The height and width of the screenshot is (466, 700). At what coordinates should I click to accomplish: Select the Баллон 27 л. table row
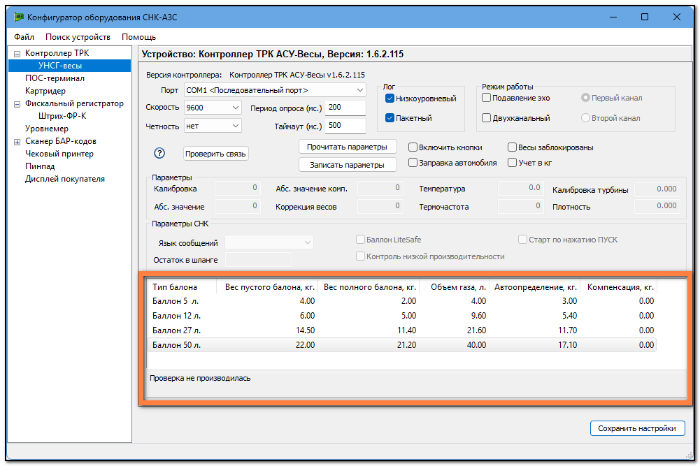point(402,330)
